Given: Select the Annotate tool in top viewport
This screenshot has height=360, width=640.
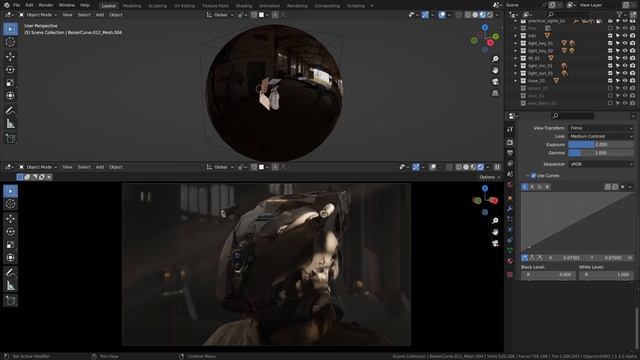Looking at the screenshot, I should [x=10, y=111].
